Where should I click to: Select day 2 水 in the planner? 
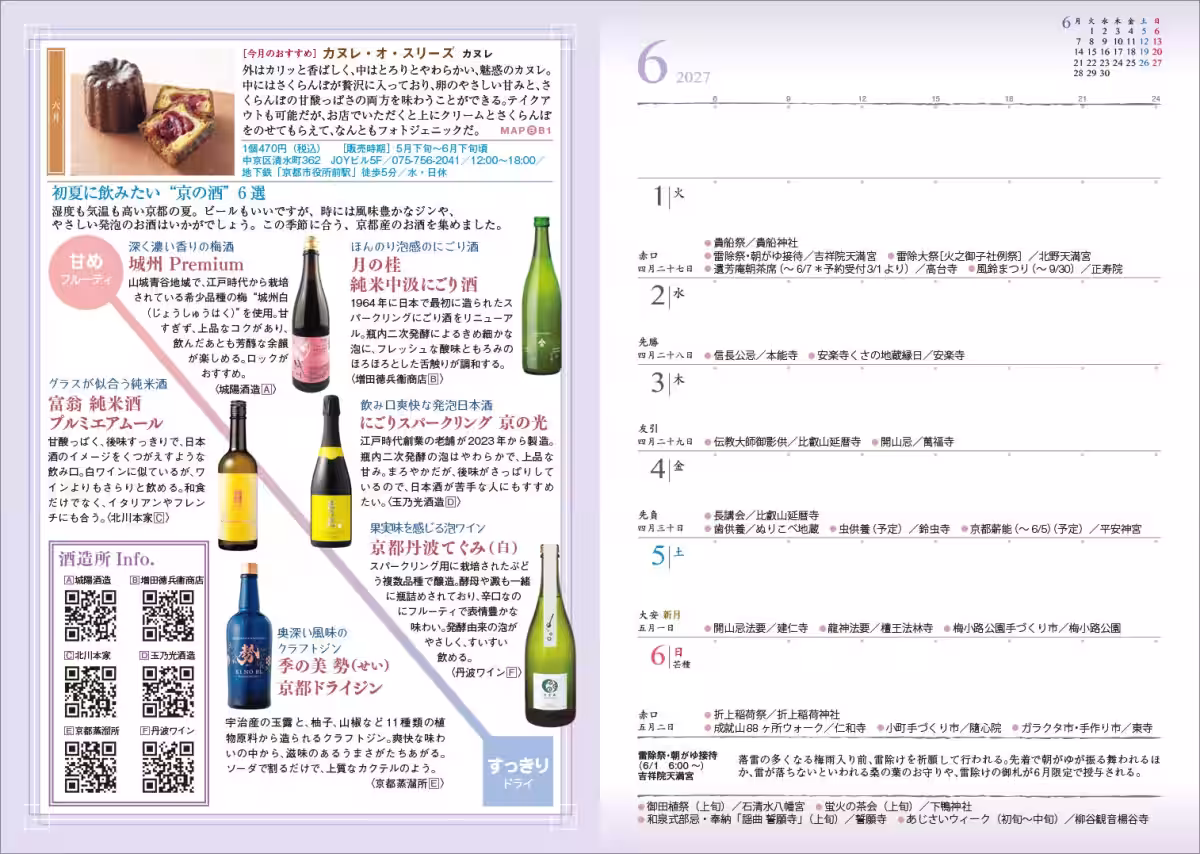(x=668, y=294)
